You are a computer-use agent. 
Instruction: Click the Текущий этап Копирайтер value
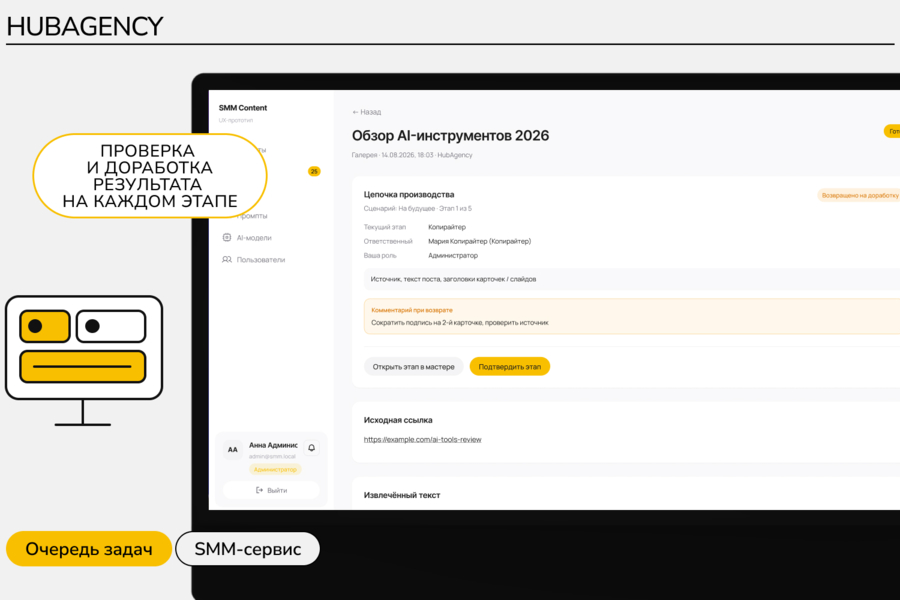447,227
